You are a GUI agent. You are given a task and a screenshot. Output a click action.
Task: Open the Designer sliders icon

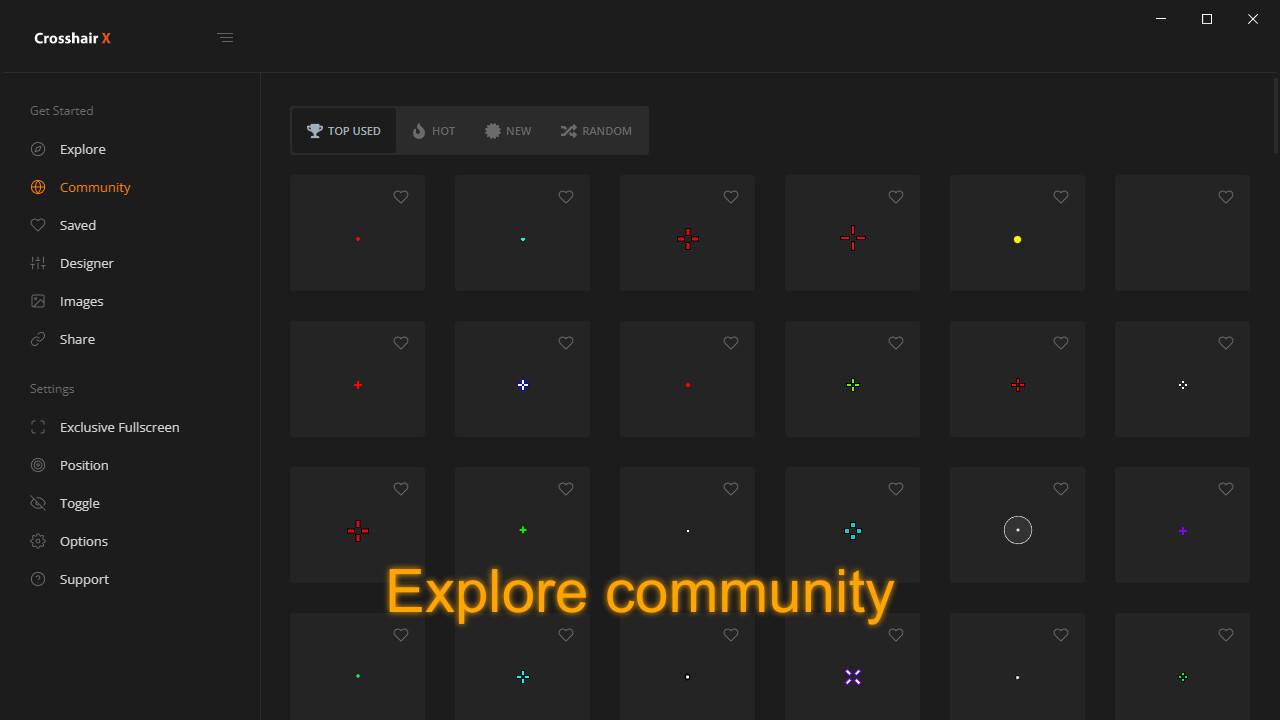click(x=38, y=263)
